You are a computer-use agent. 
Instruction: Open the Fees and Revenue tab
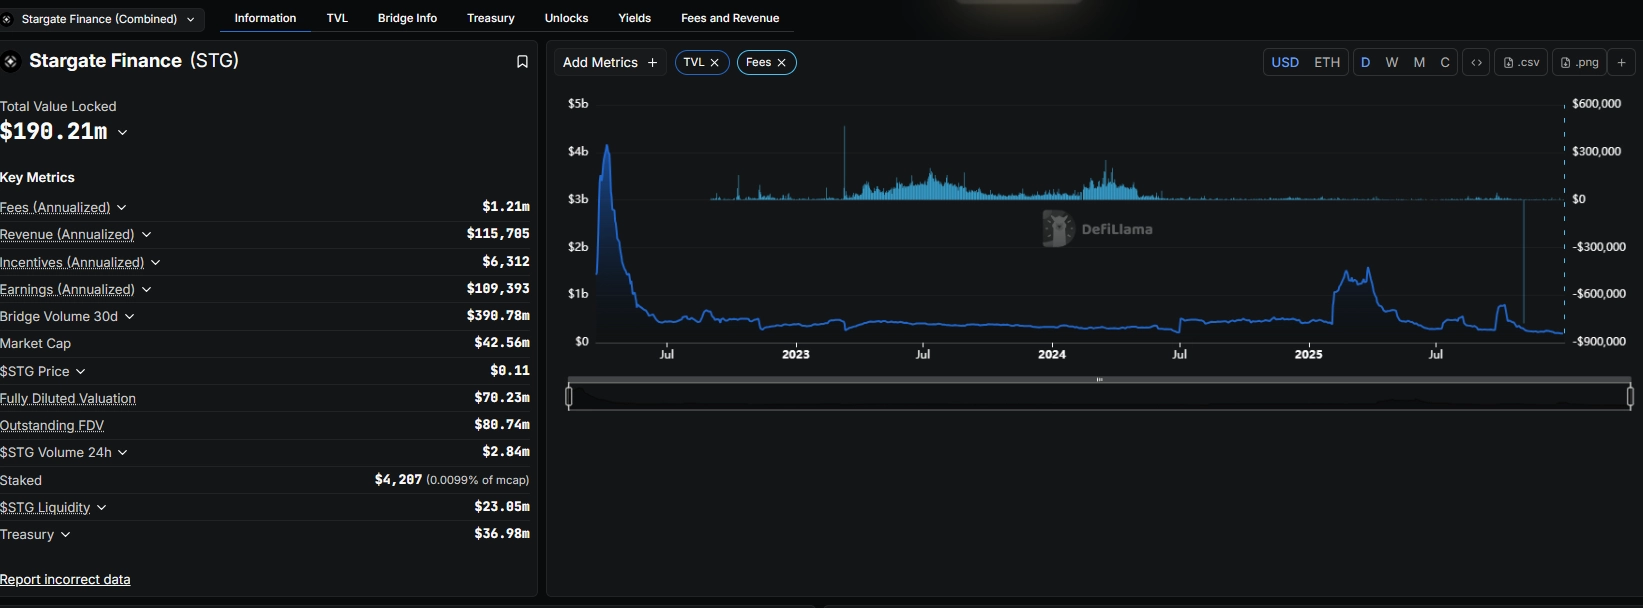tap(729, 18)
